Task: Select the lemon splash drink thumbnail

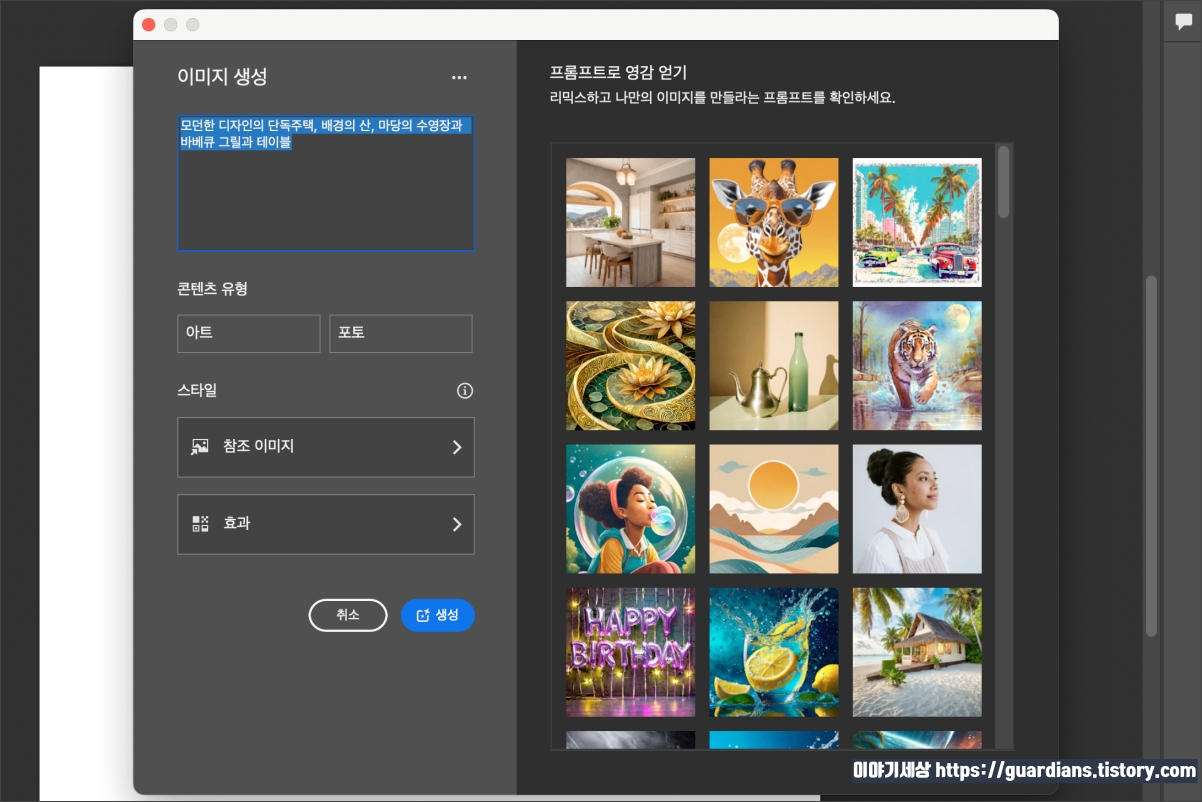Action: (x=774, y=652)
